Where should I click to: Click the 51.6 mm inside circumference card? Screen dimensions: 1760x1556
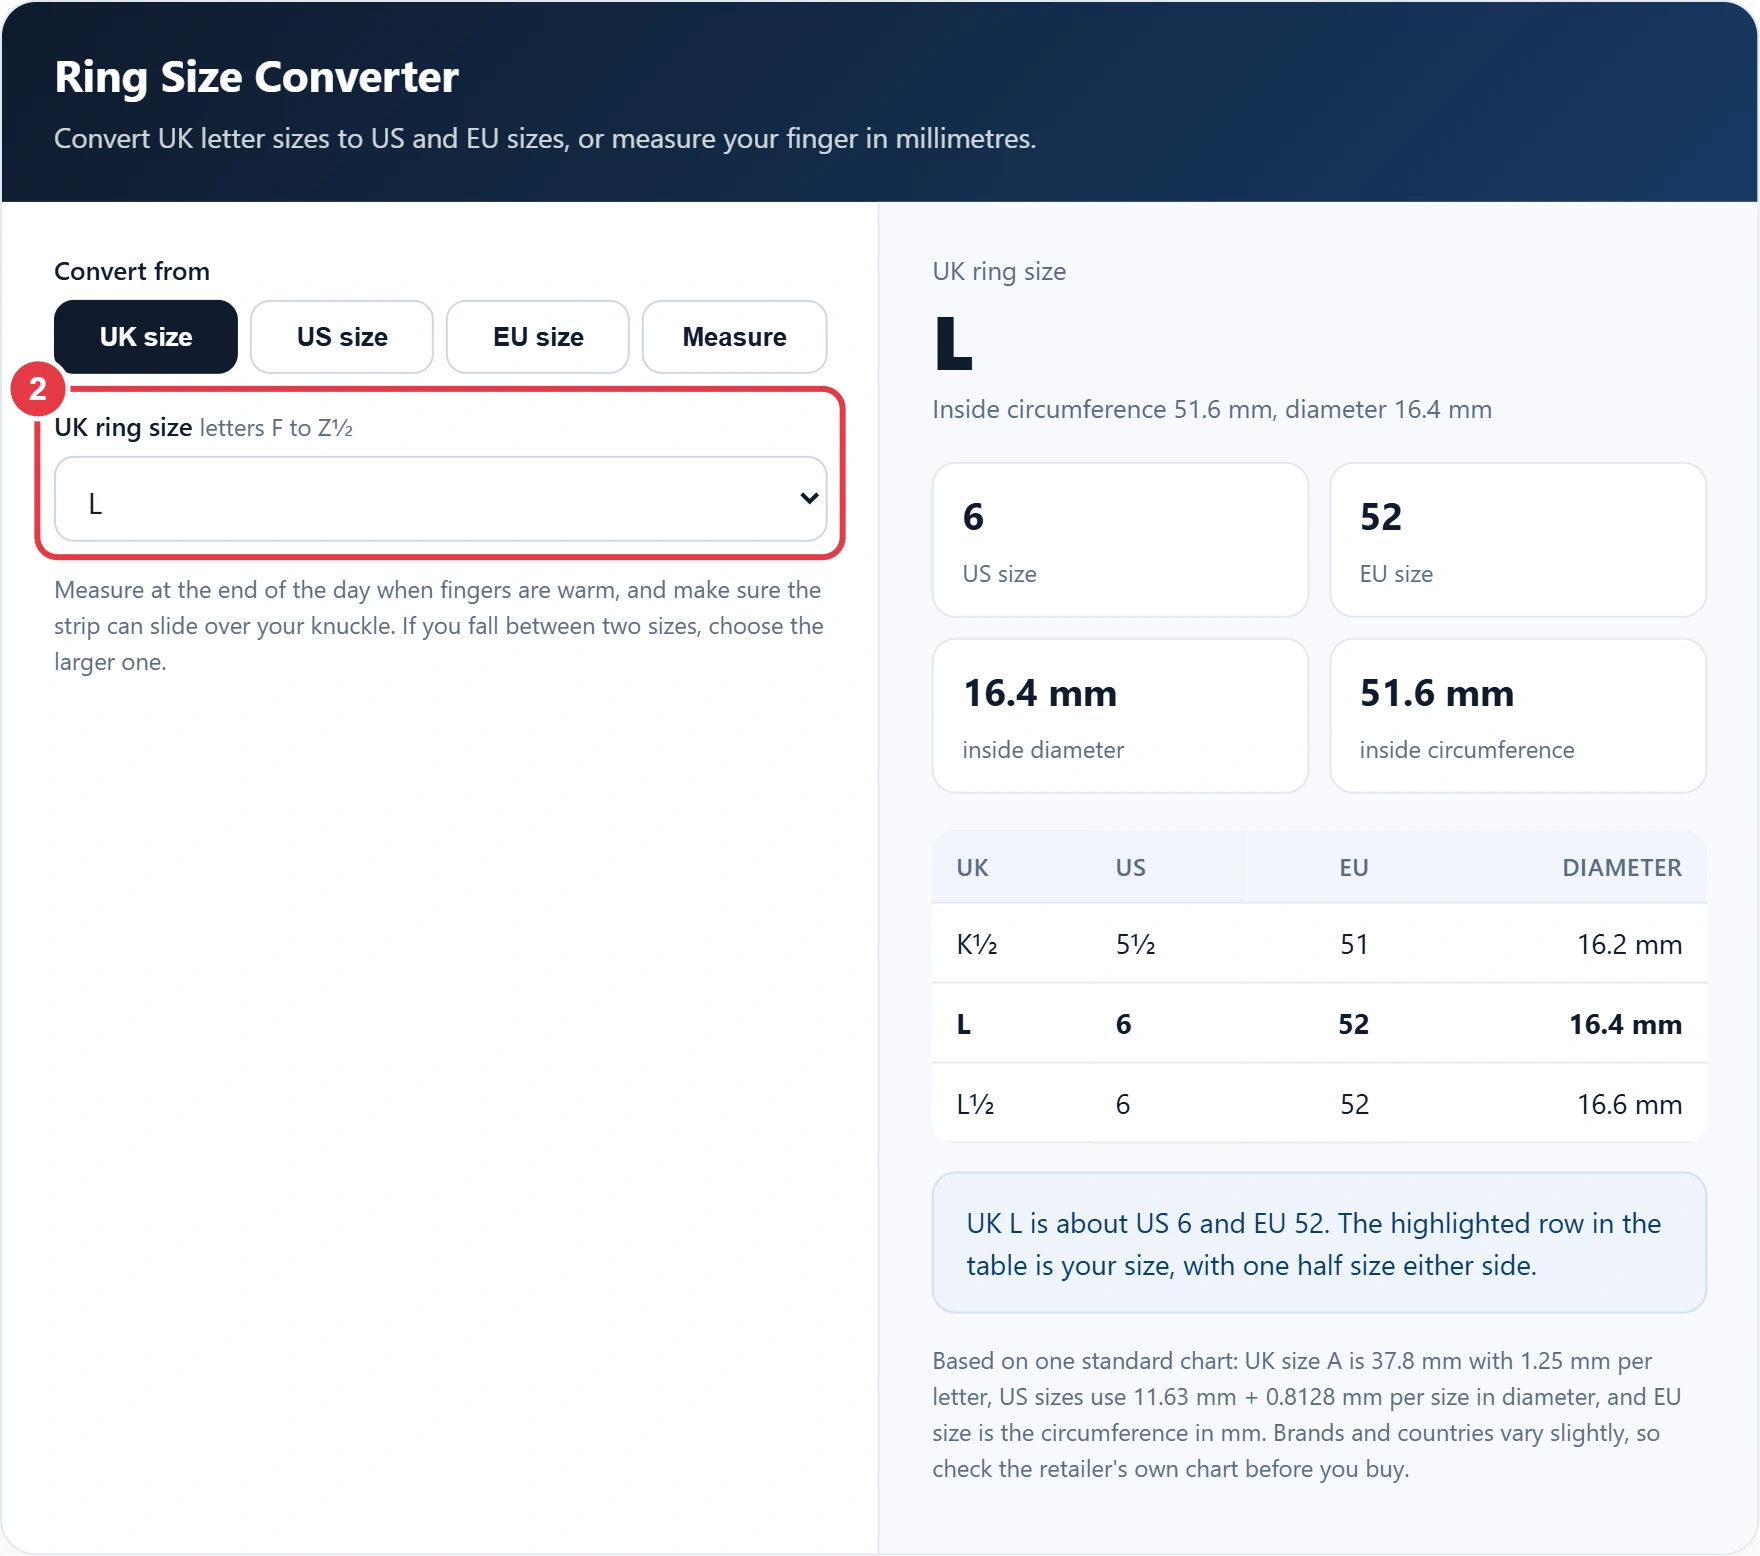tap(1518, 716)
